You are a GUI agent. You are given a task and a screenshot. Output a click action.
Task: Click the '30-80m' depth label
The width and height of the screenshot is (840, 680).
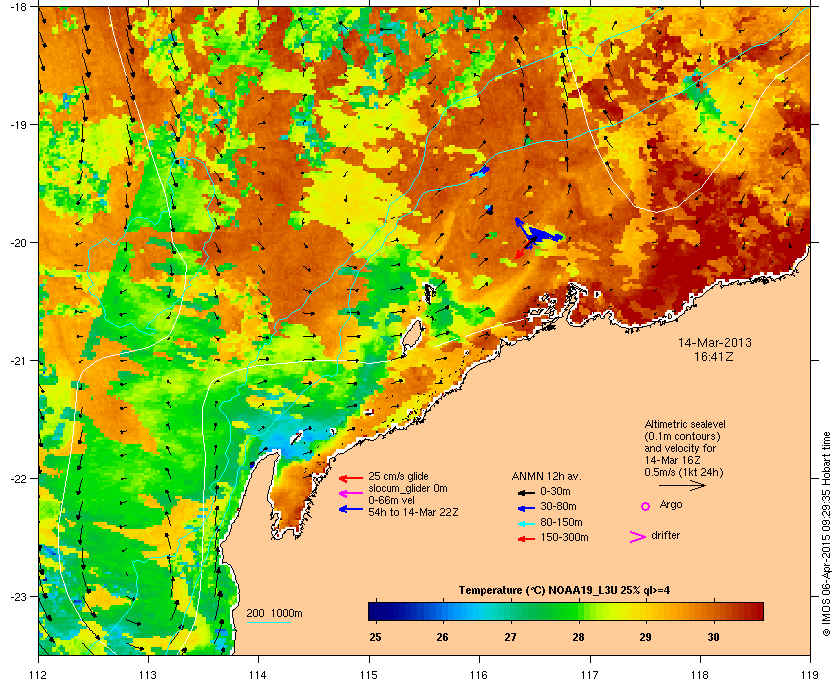click(558, 506)
